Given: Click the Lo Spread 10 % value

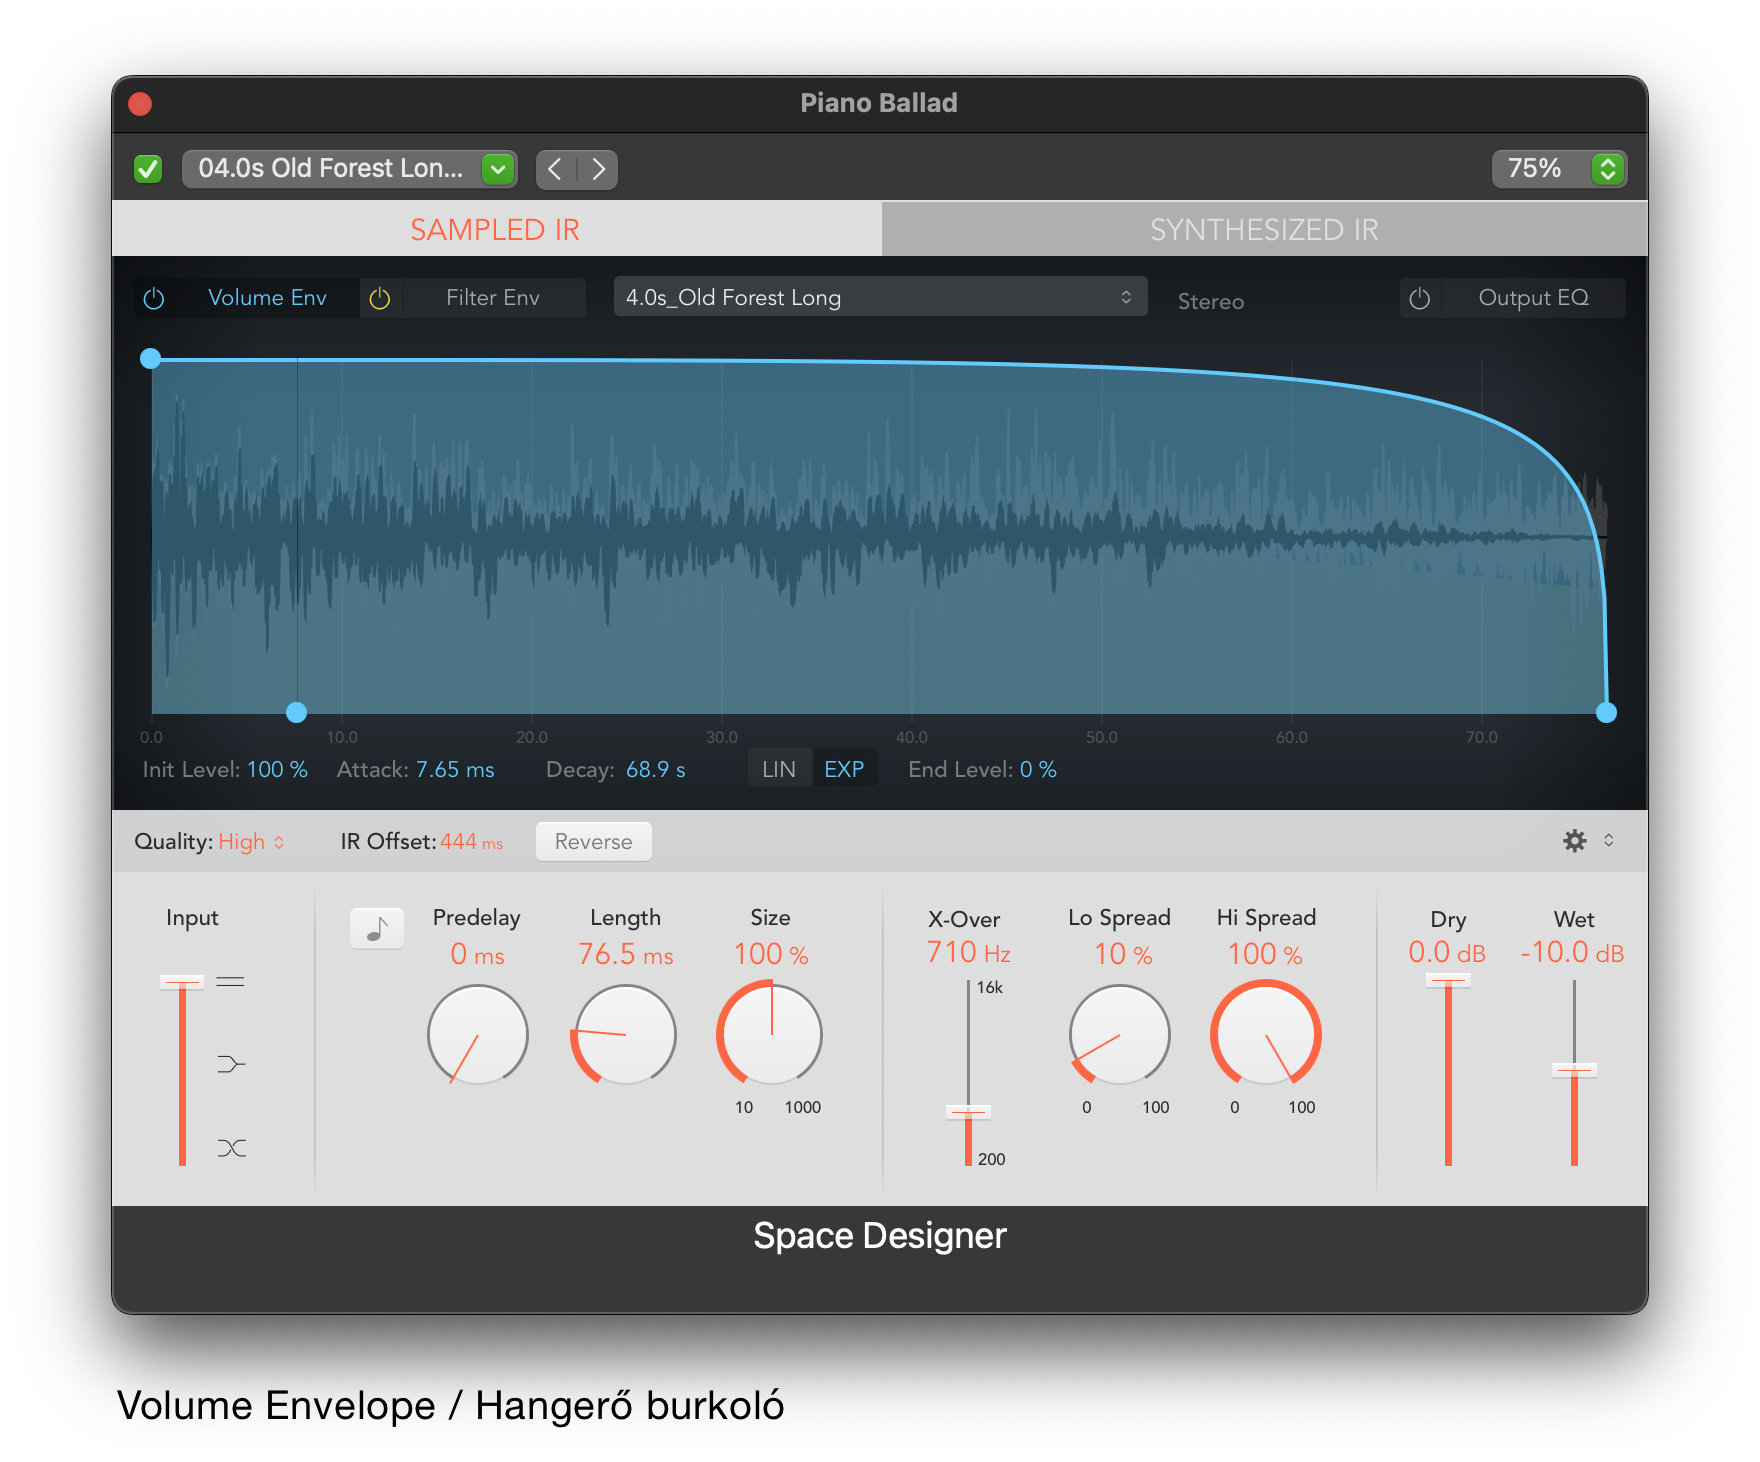Looking at the screenshot, I should click(1123, 954).
